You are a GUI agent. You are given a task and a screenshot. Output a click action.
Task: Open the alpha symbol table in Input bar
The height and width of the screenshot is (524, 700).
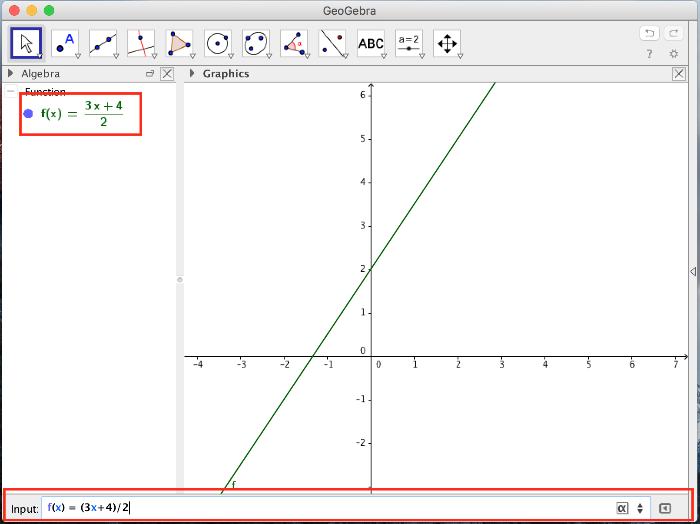pyautogui.click(x=622, y=508)
